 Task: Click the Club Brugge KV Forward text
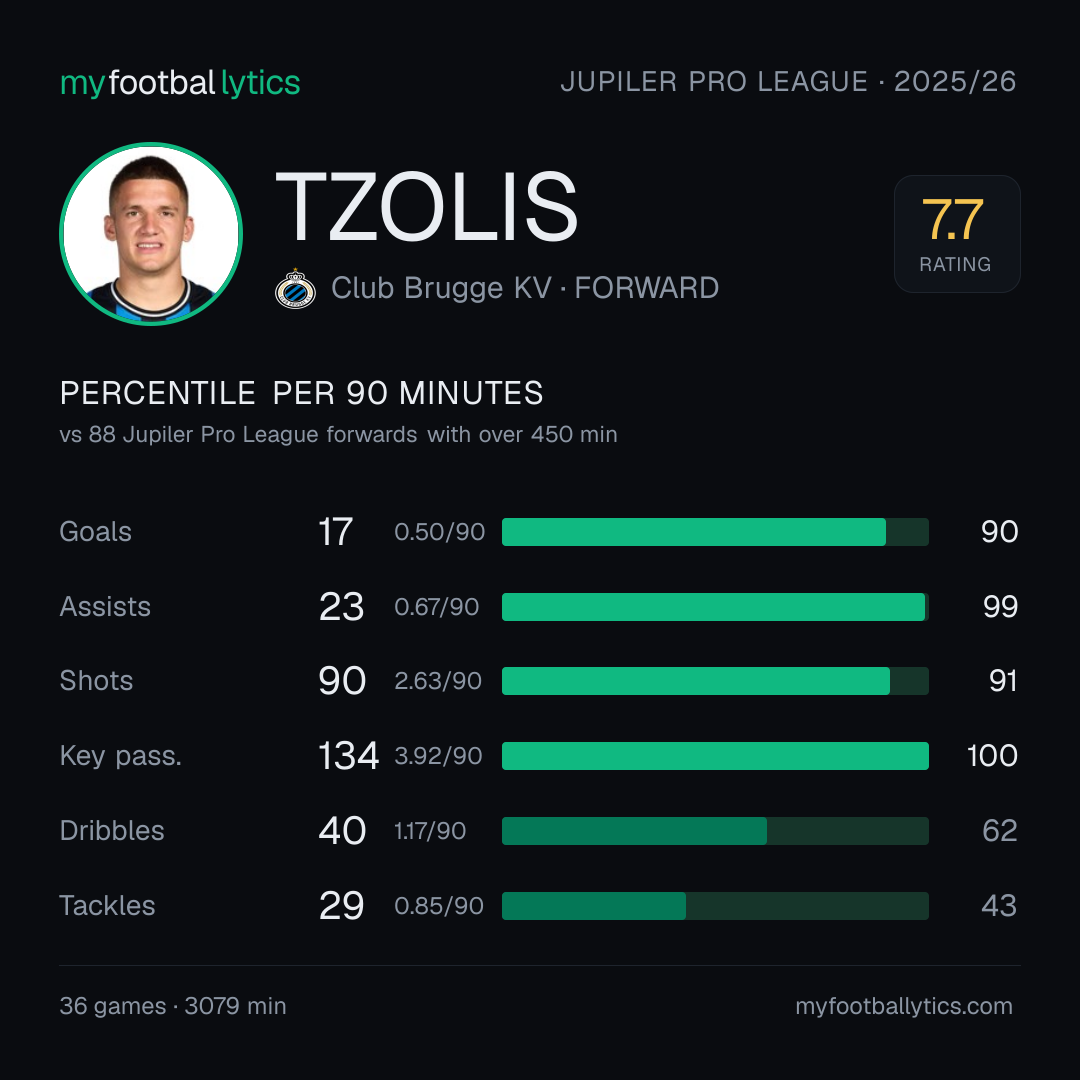[x=525, y=288]
